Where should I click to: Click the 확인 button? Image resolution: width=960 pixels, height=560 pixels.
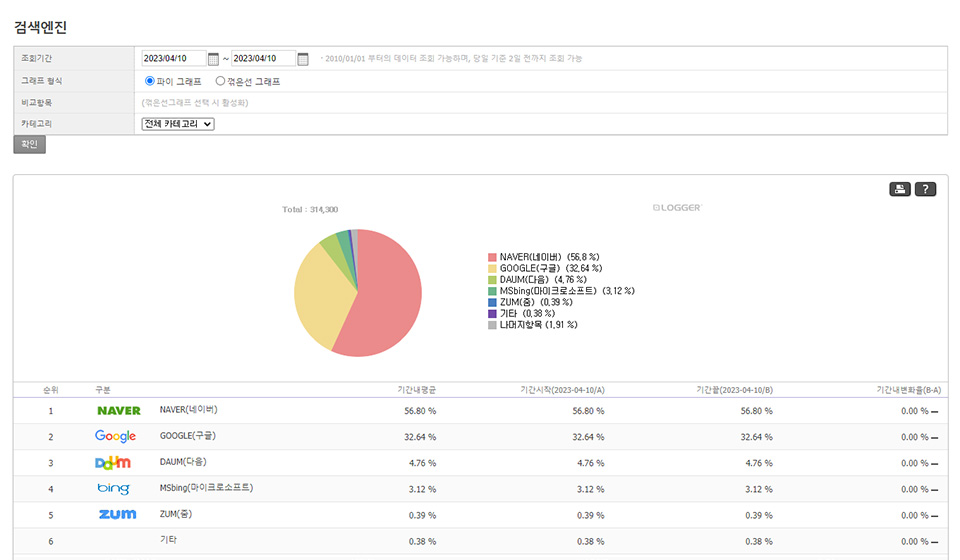pyautogui.click(x=29, y=144)
